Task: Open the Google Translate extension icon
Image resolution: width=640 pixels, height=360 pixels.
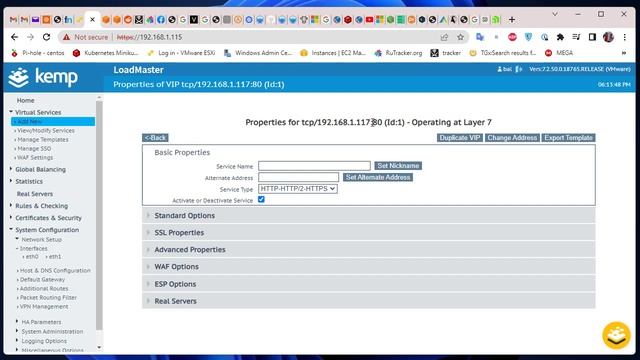Action: coord(480,37)
